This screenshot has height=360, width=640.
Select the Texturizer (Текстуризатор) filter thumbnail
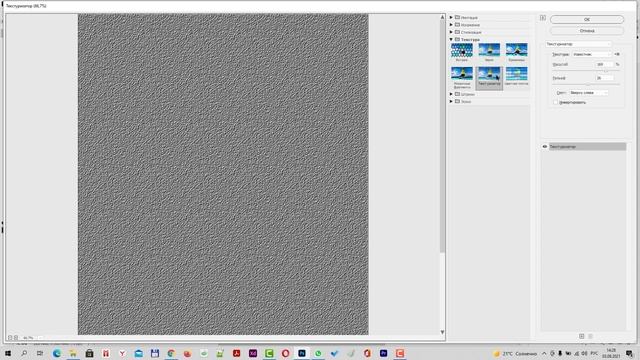point(489,77)
